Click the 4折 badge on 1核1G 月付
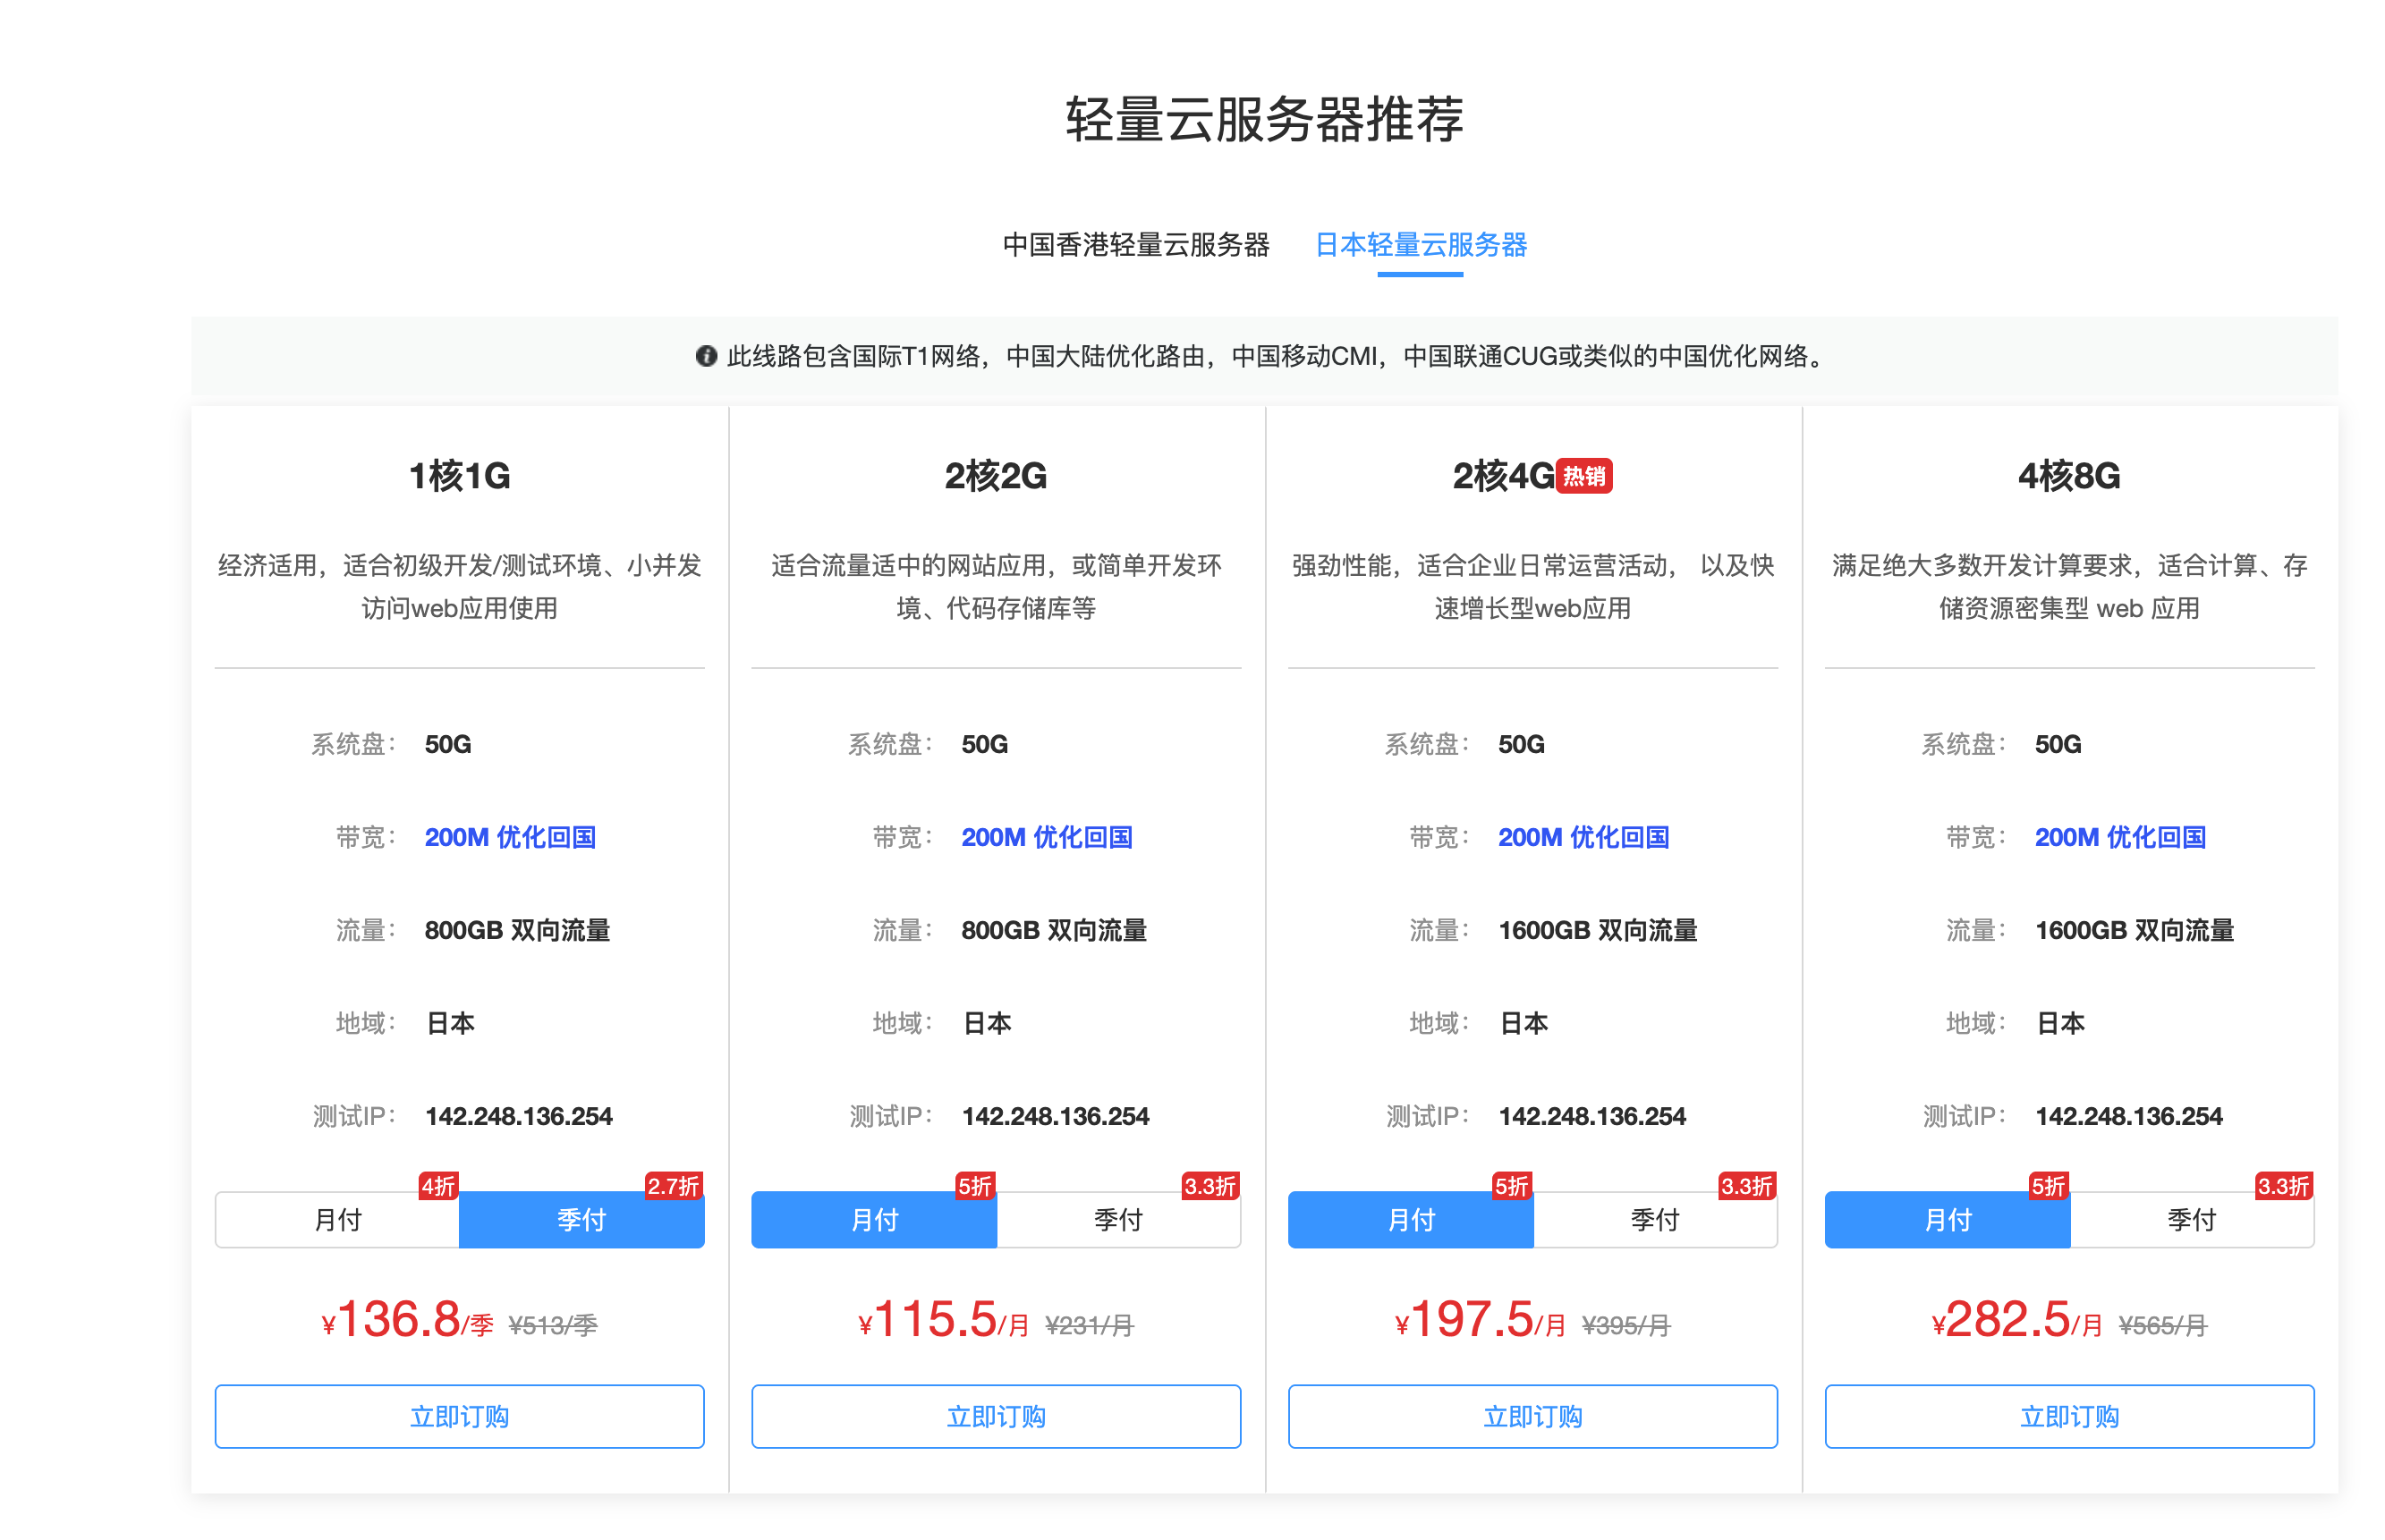 [x=438, y=1186]
